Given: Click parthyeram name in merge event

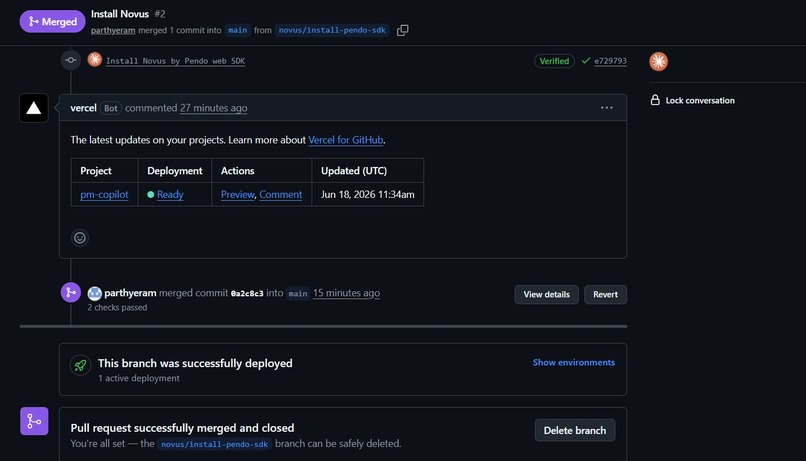Looking at the screenshot, I should (130, 293).
